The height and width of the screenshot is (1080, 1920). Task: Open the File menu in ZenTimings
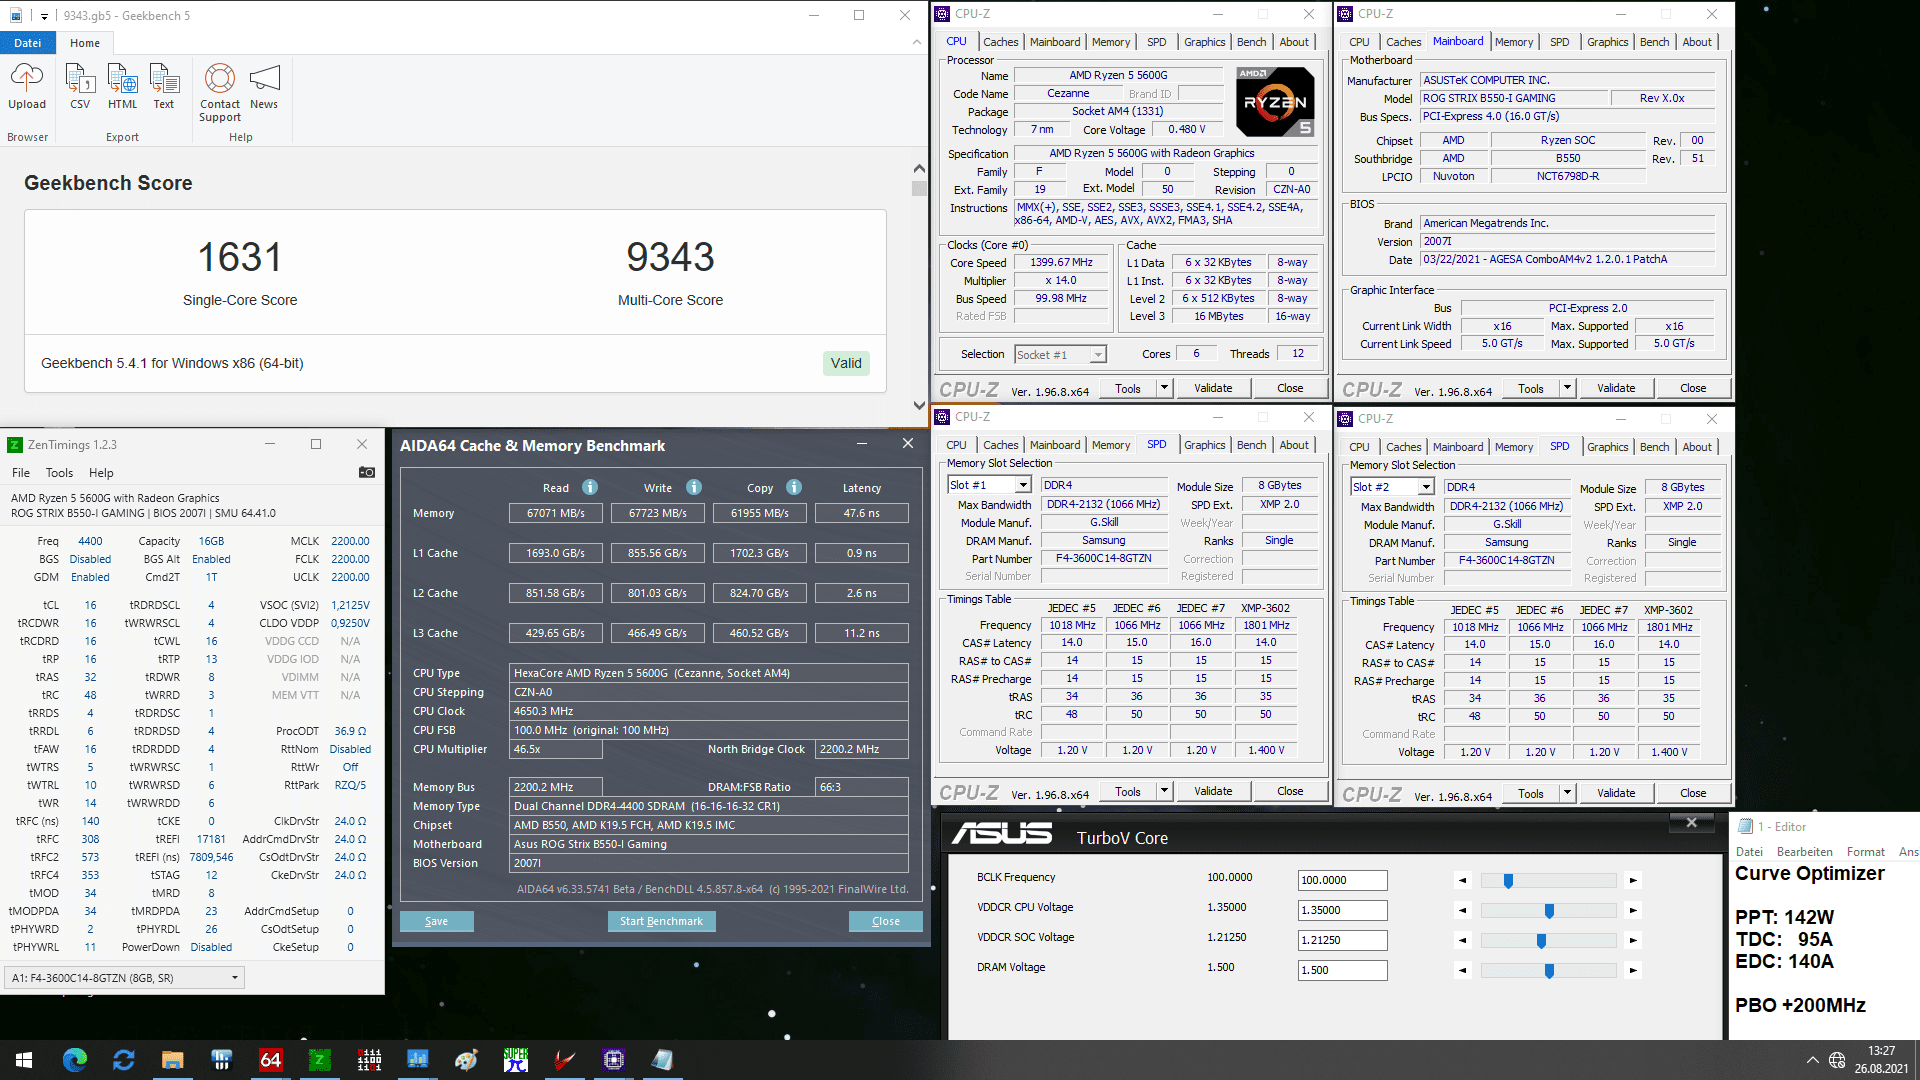coord(21,473)
